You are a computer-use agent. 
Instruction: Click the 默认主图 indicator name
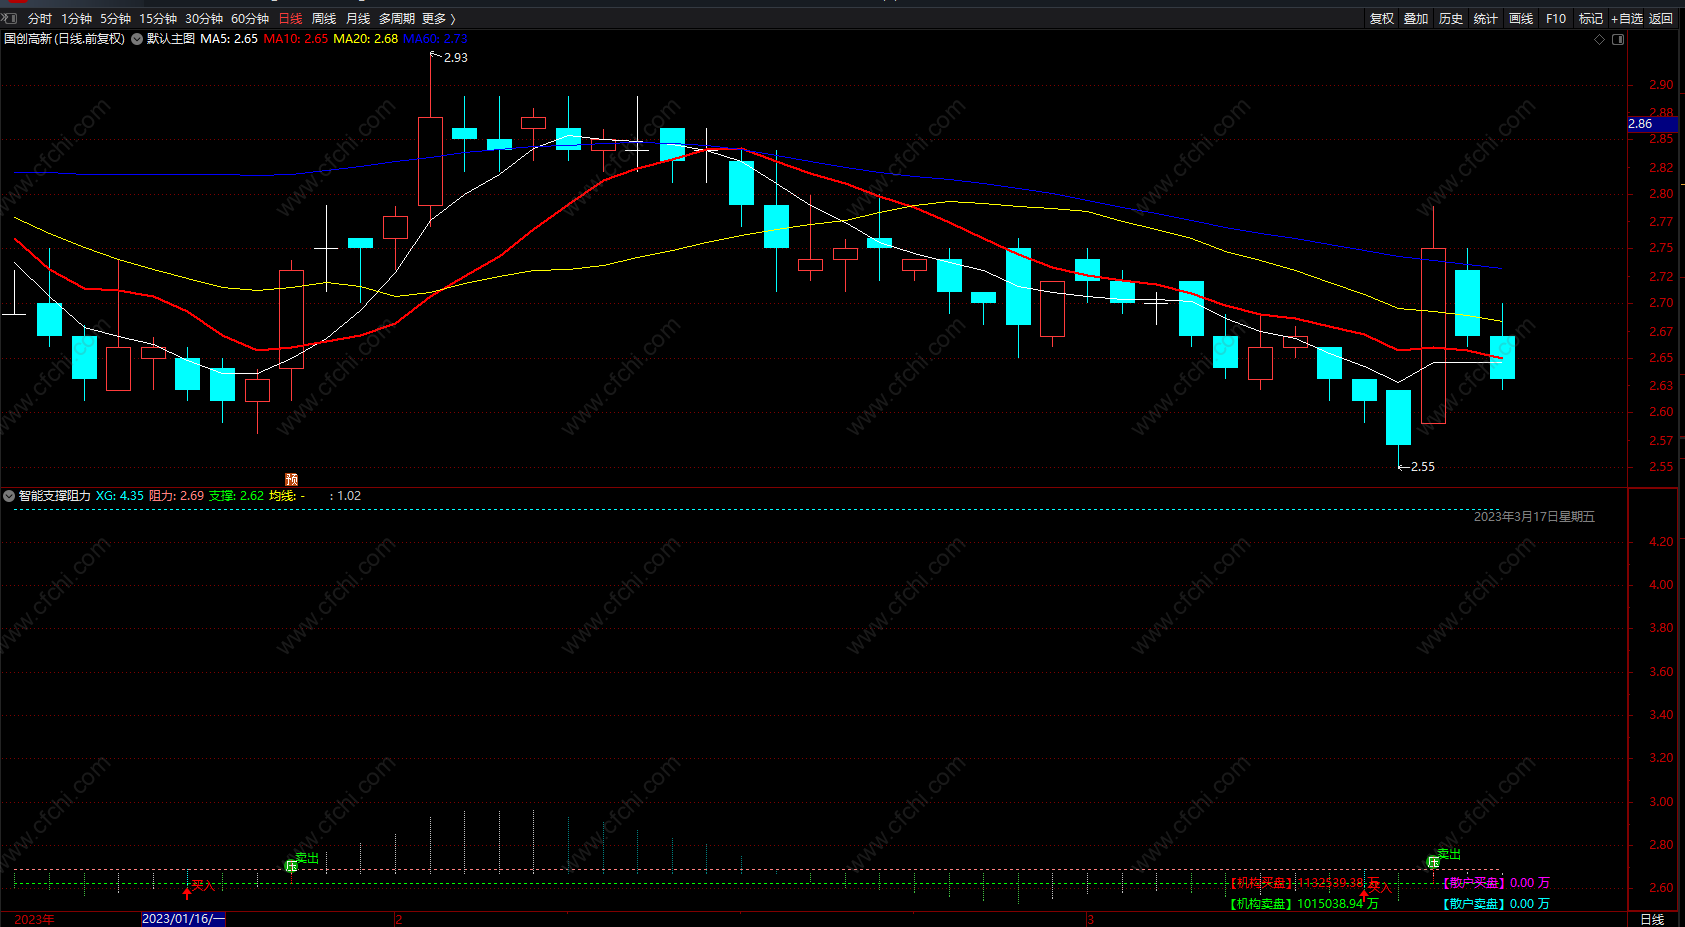coord(171,39)
